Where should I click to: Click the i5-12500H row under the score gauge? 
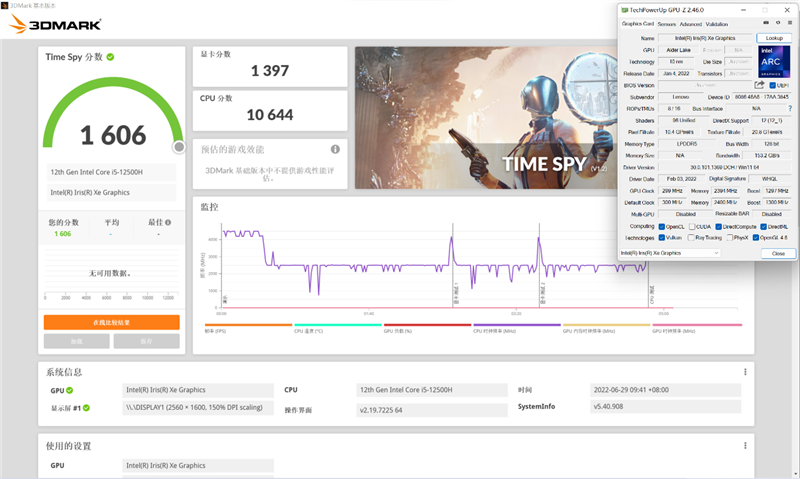111,172
